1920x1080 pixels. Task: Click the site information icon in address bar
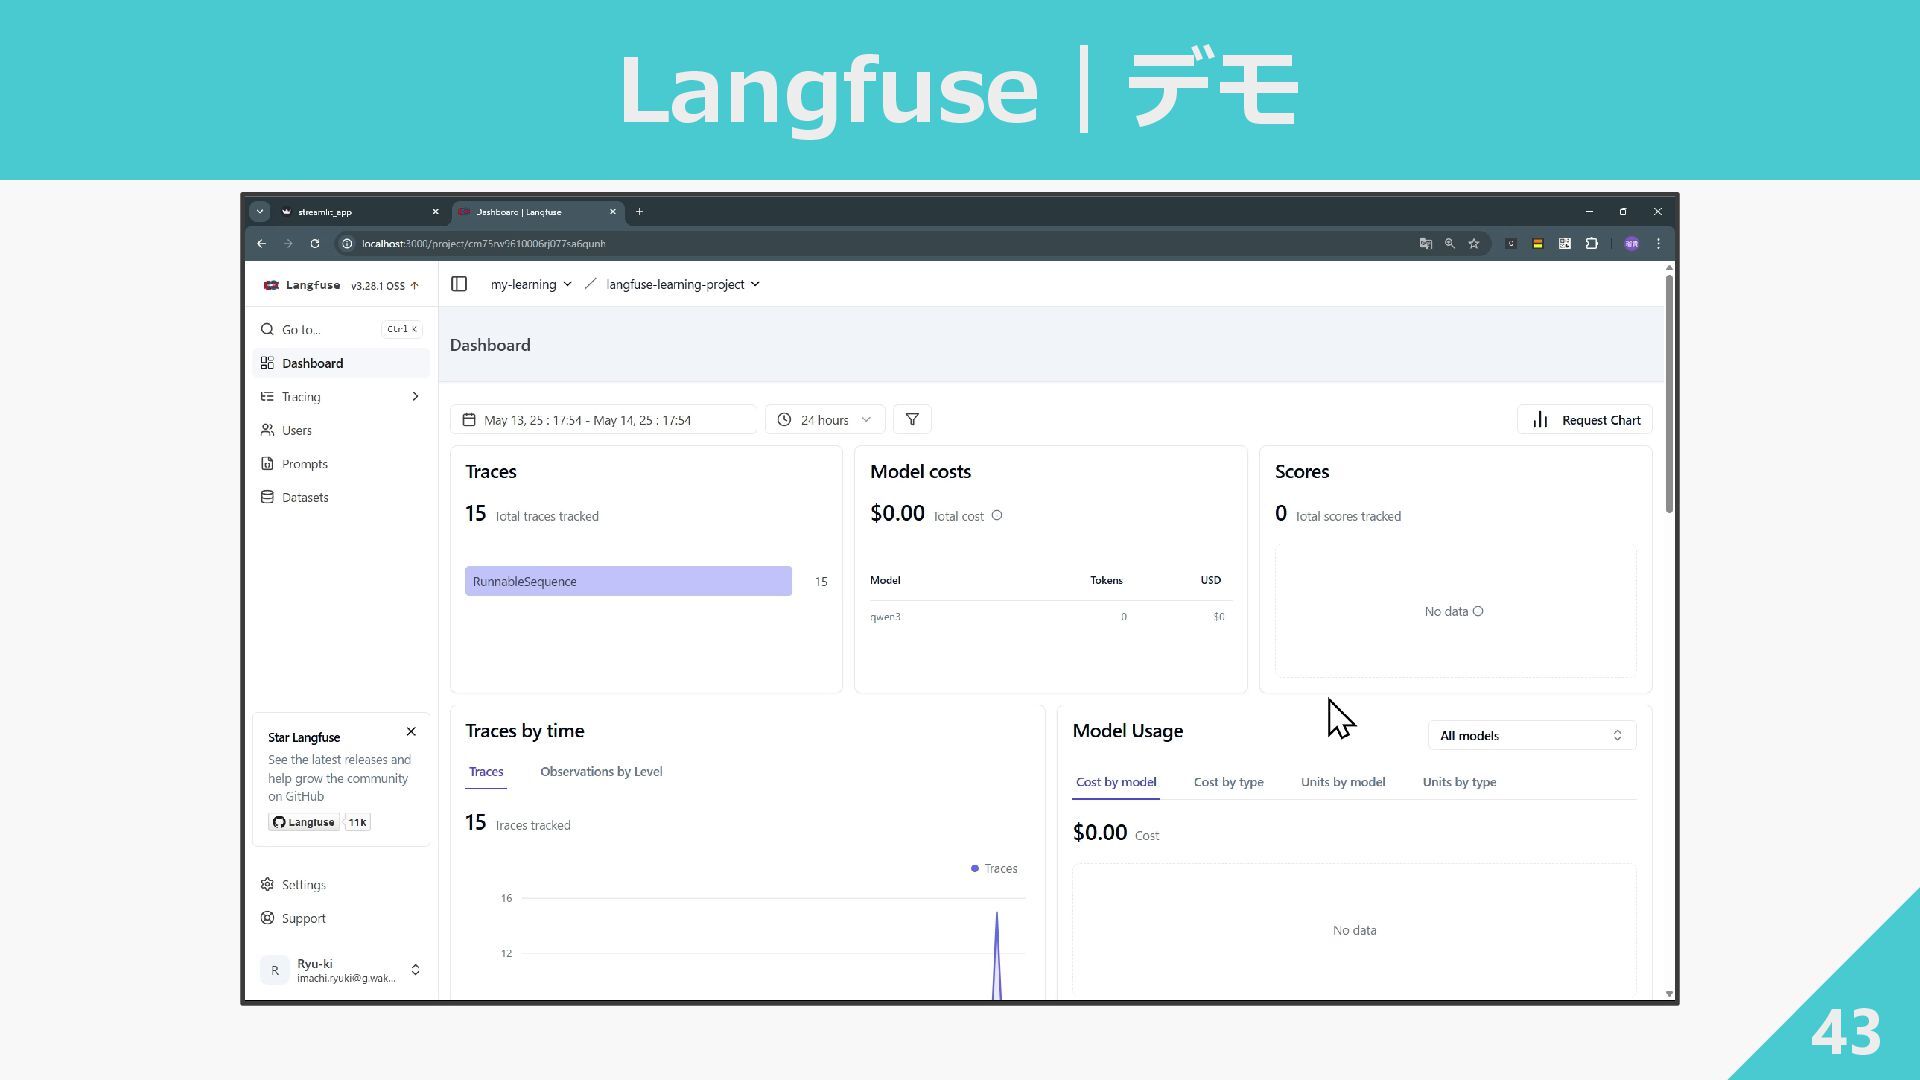pos(346,243)
